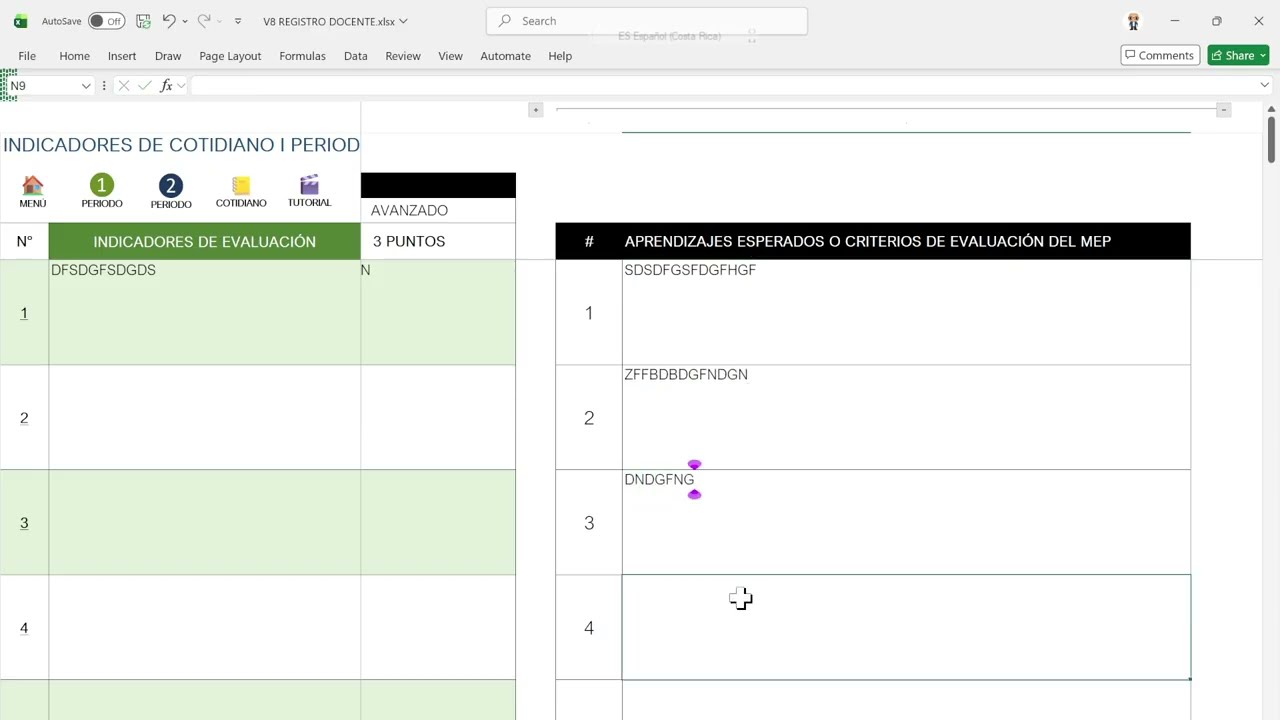Switch to the View tab
This screenshot has width=1280, height=720.
[x=450, y=56]
